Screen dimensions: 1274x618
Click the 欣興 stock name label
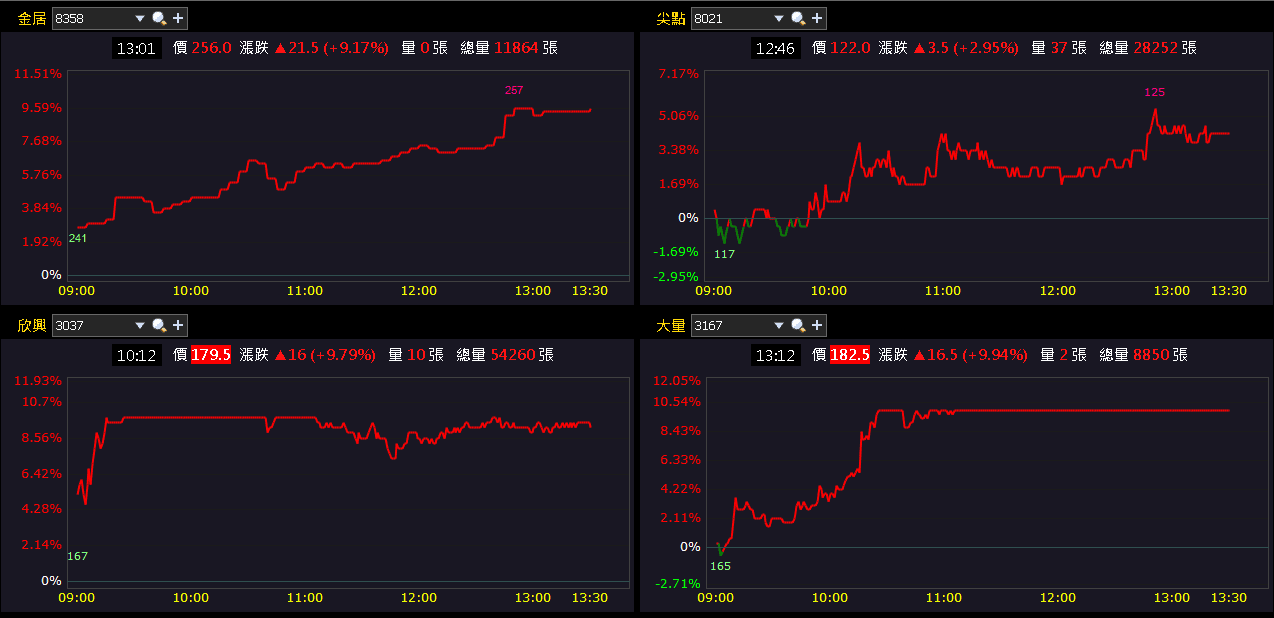[x=32, y=325]
